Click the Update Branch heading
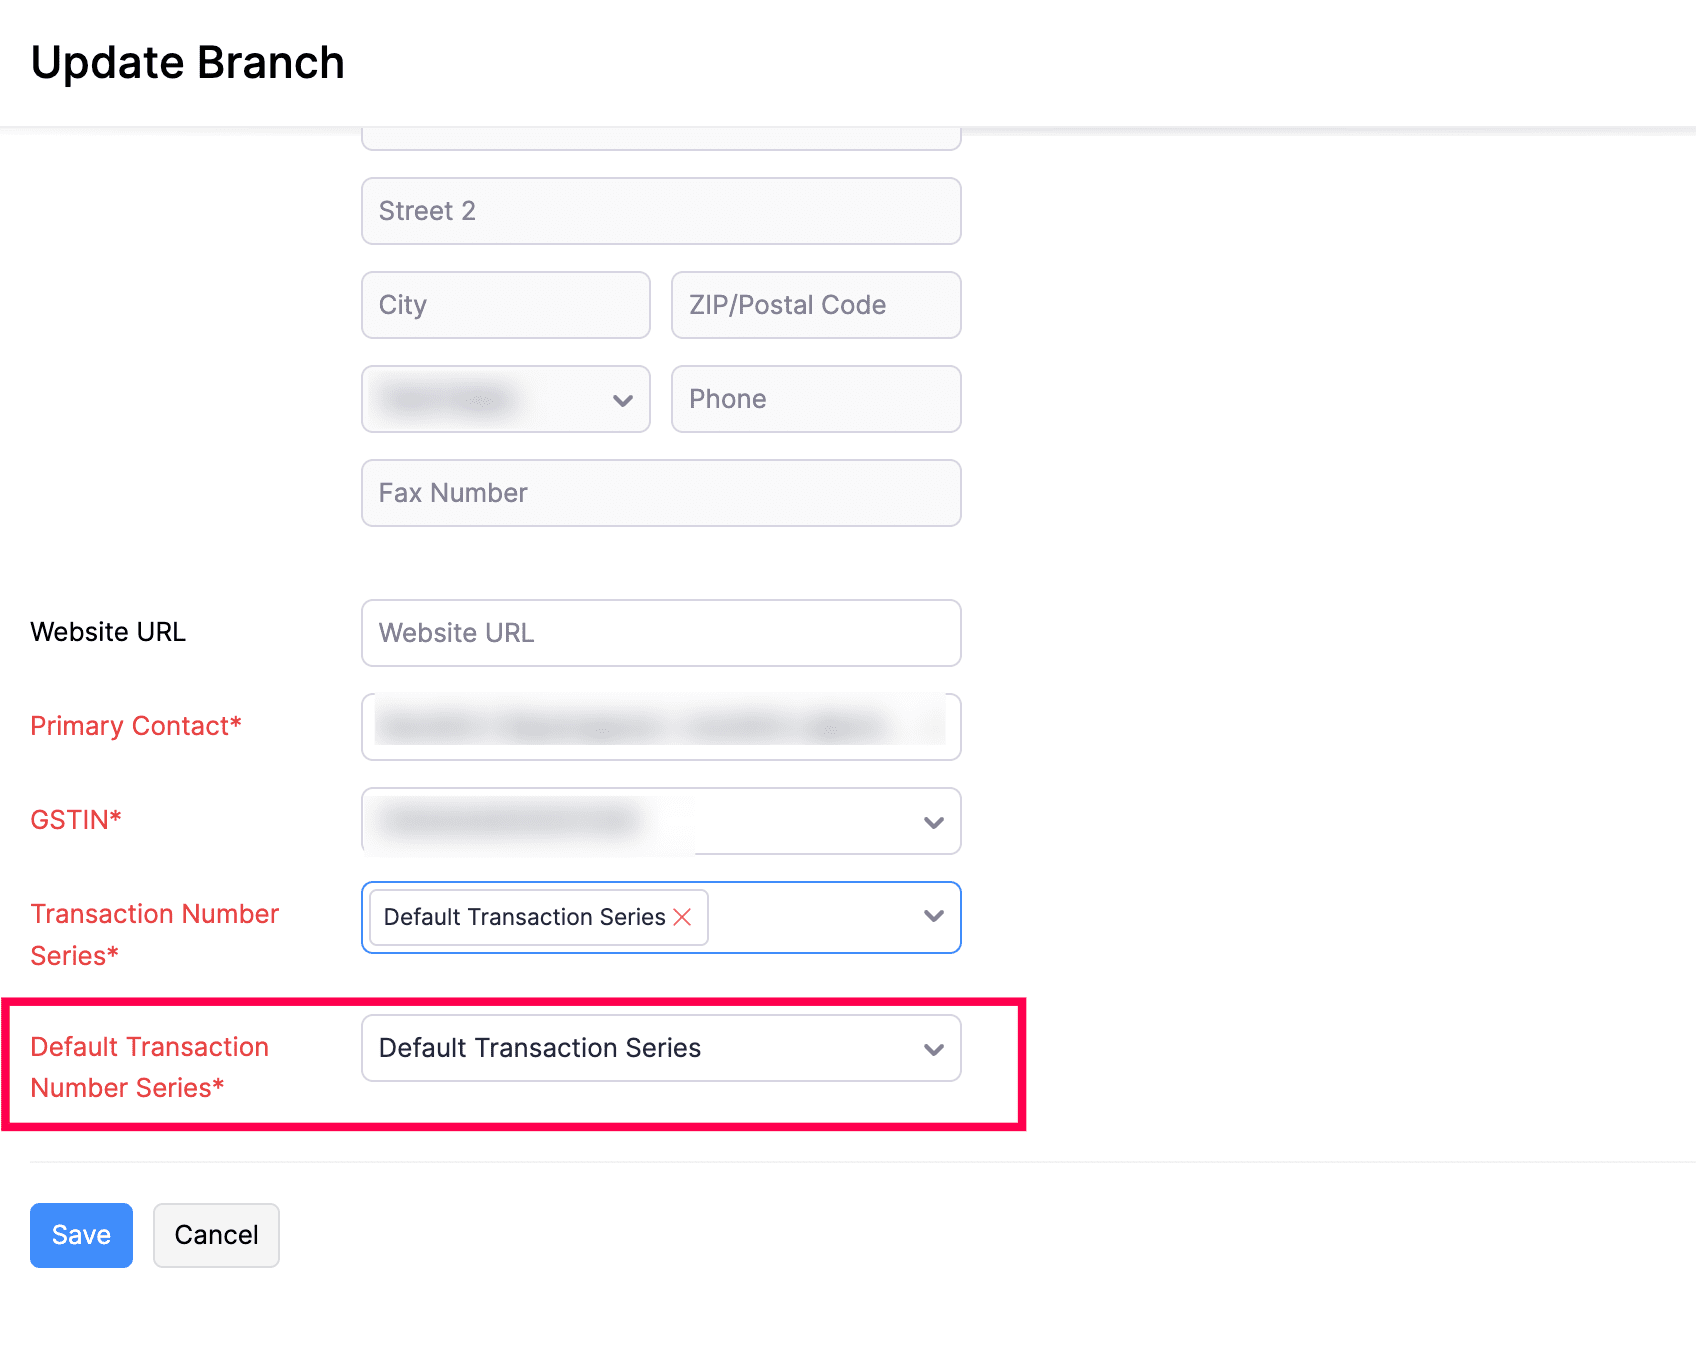The image size is (1696, 1354). pos(188,62)
